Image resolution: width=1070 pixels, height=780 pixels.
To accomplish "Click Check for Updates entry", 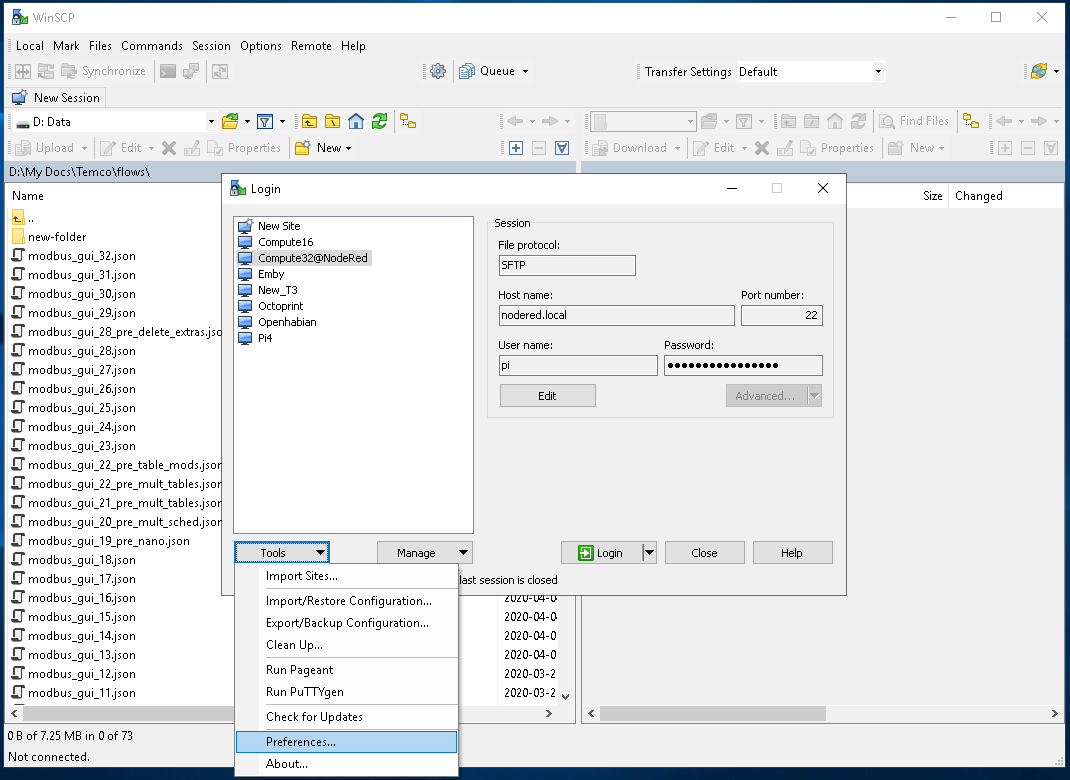I will [346, 717].
